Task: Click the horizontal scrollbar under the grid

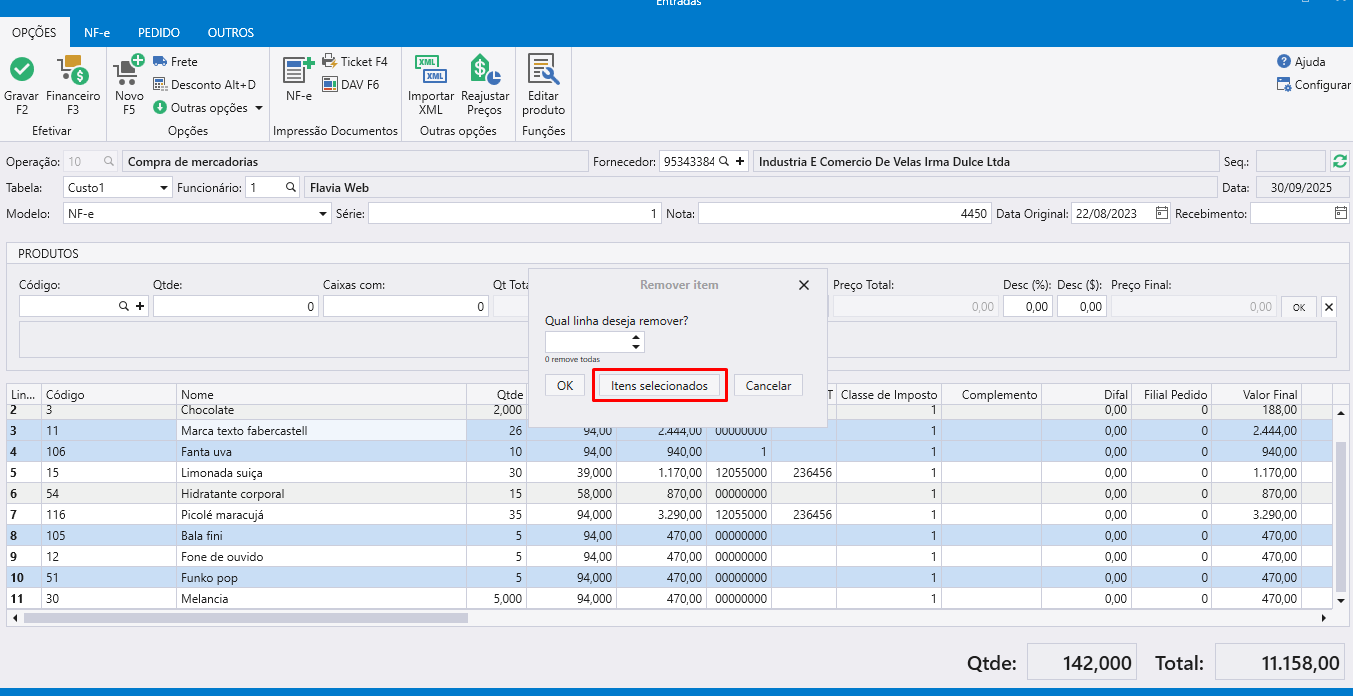Action: [x=246, y=618]
